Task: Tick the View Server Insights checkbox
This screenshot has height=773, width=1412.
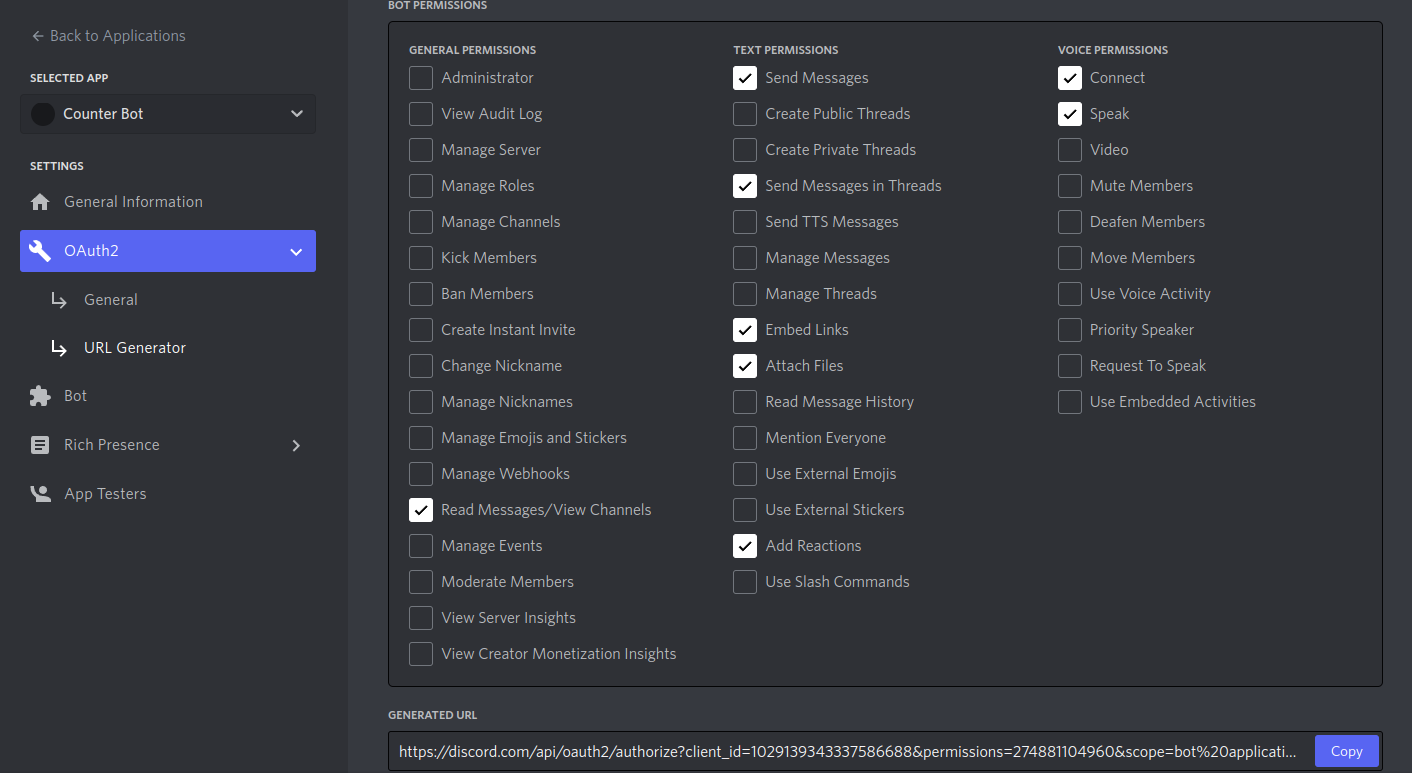Action: 421,618
